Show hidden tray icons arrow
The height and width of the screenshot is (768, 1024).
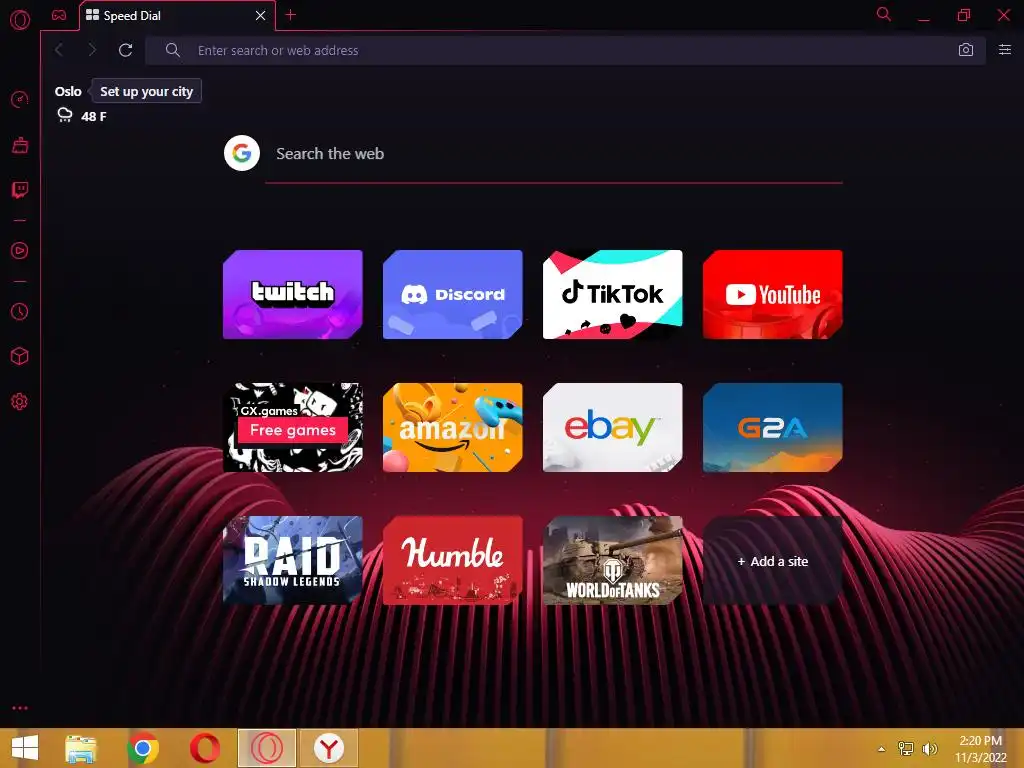pyautogui.click(x=882, y=749)
